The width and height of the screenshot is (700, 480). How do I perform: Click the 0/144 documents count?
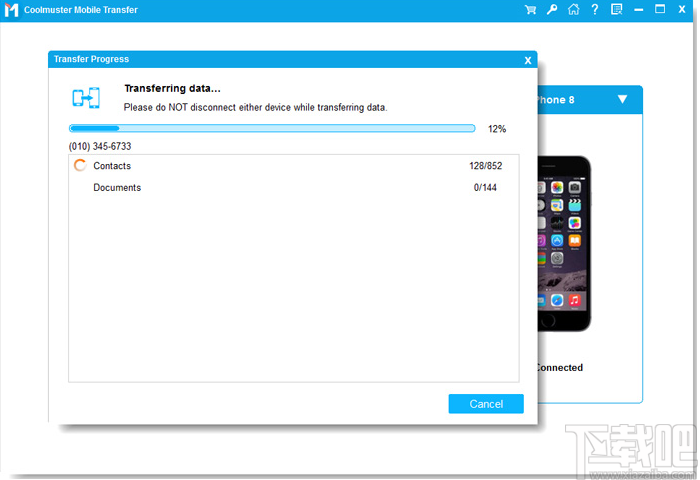point(485,188)
